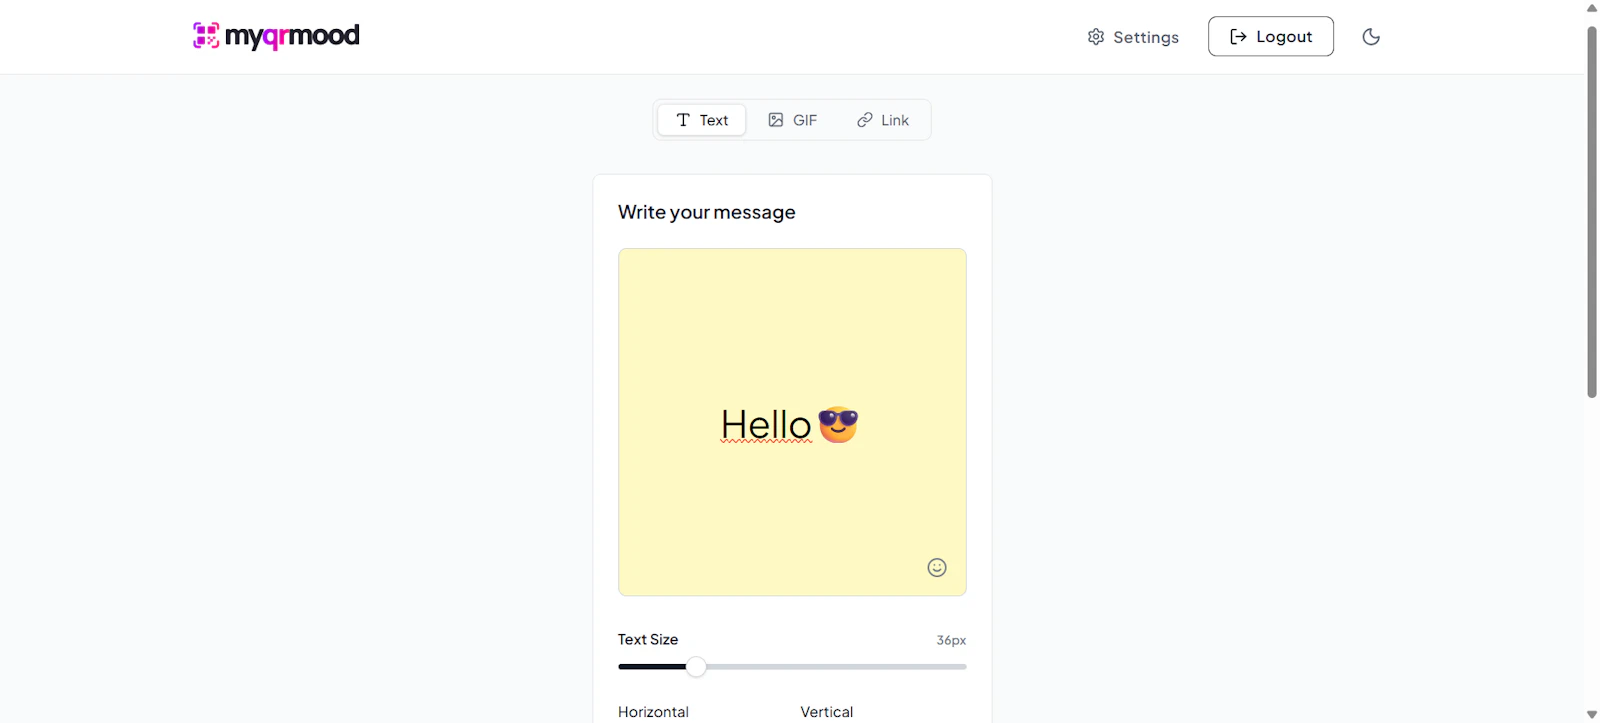Image resolution: width=1600 pixels, height=723 pixels.
Task: Select the Text tab
Action: click(x=702, y=120)
